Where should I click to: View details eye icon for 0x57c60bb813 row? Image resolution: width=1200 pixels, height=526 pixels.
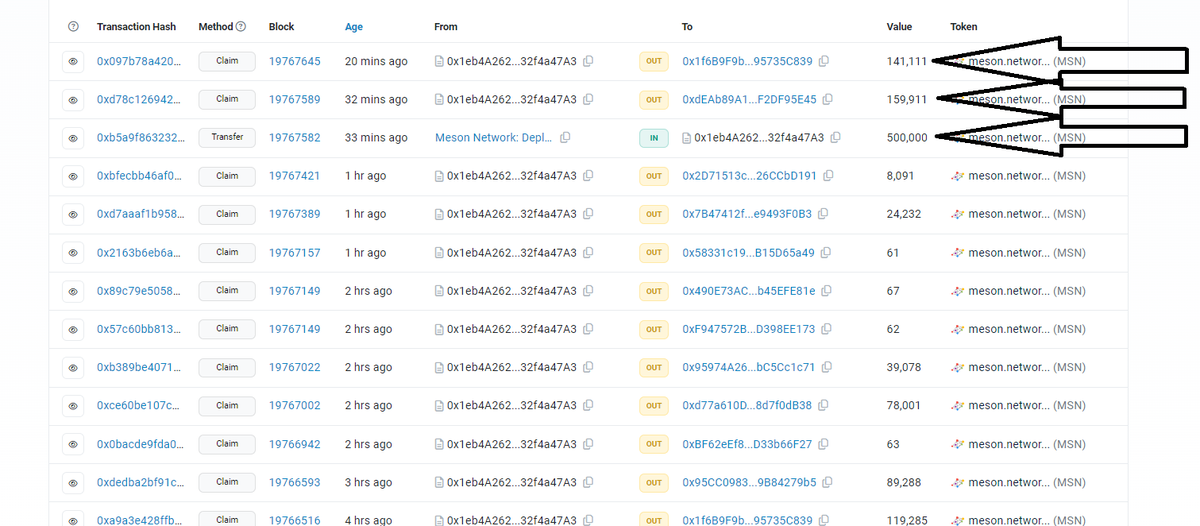(72, 329)
